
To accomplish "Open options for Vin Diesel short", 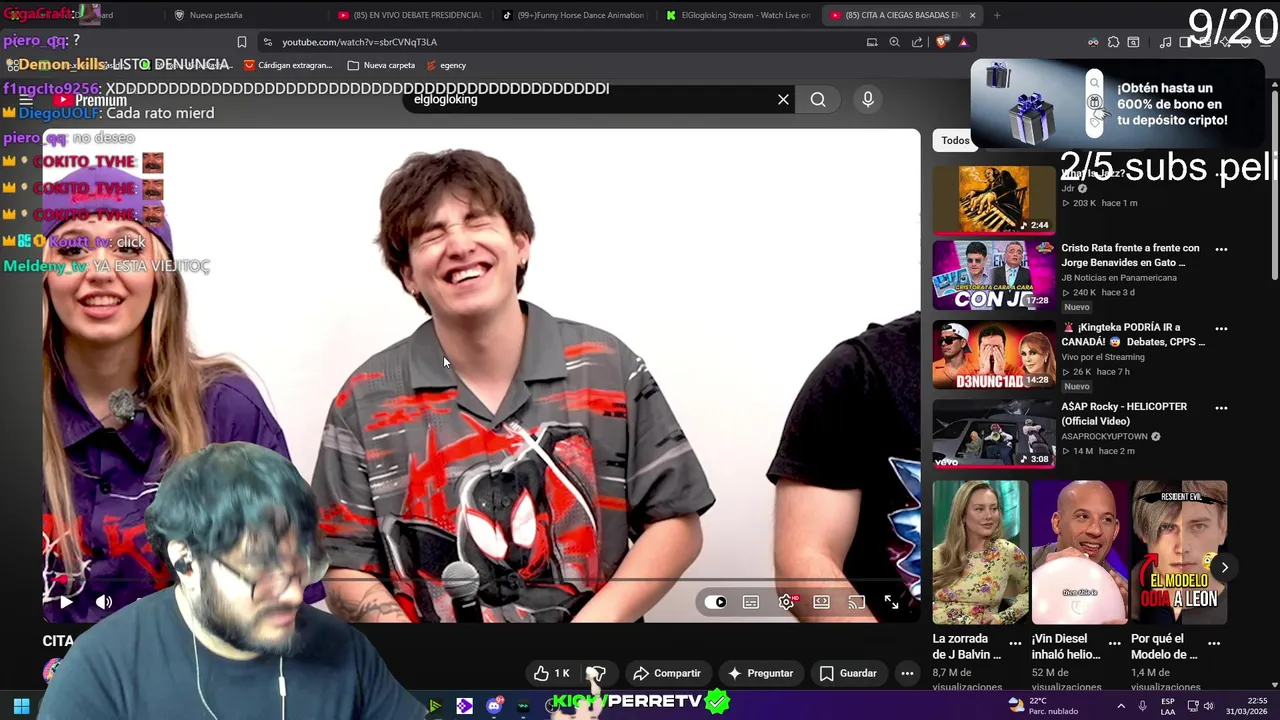I will (x=1115, y=642).
